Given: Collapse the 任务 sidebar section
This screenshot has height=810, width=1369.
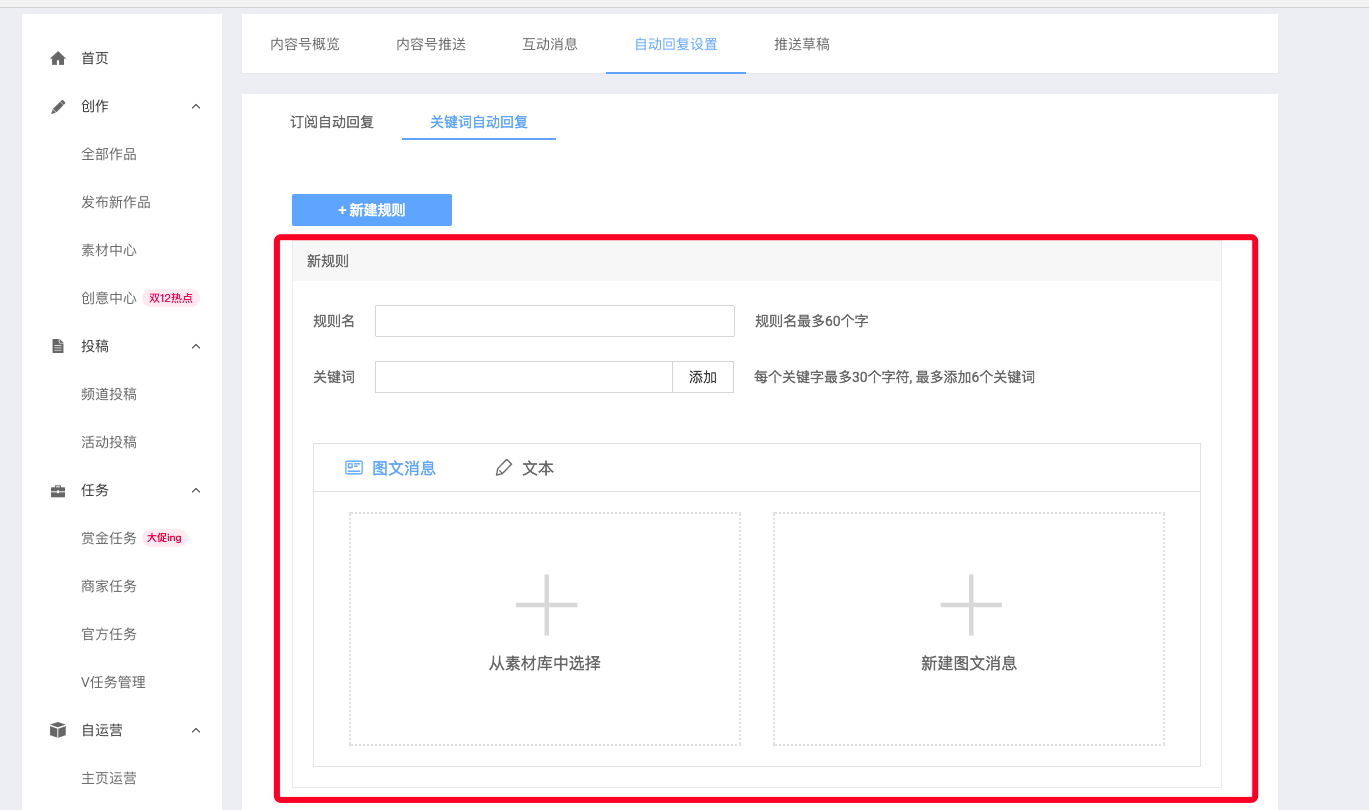Looking at the screenshot, I should pos(196,490).
